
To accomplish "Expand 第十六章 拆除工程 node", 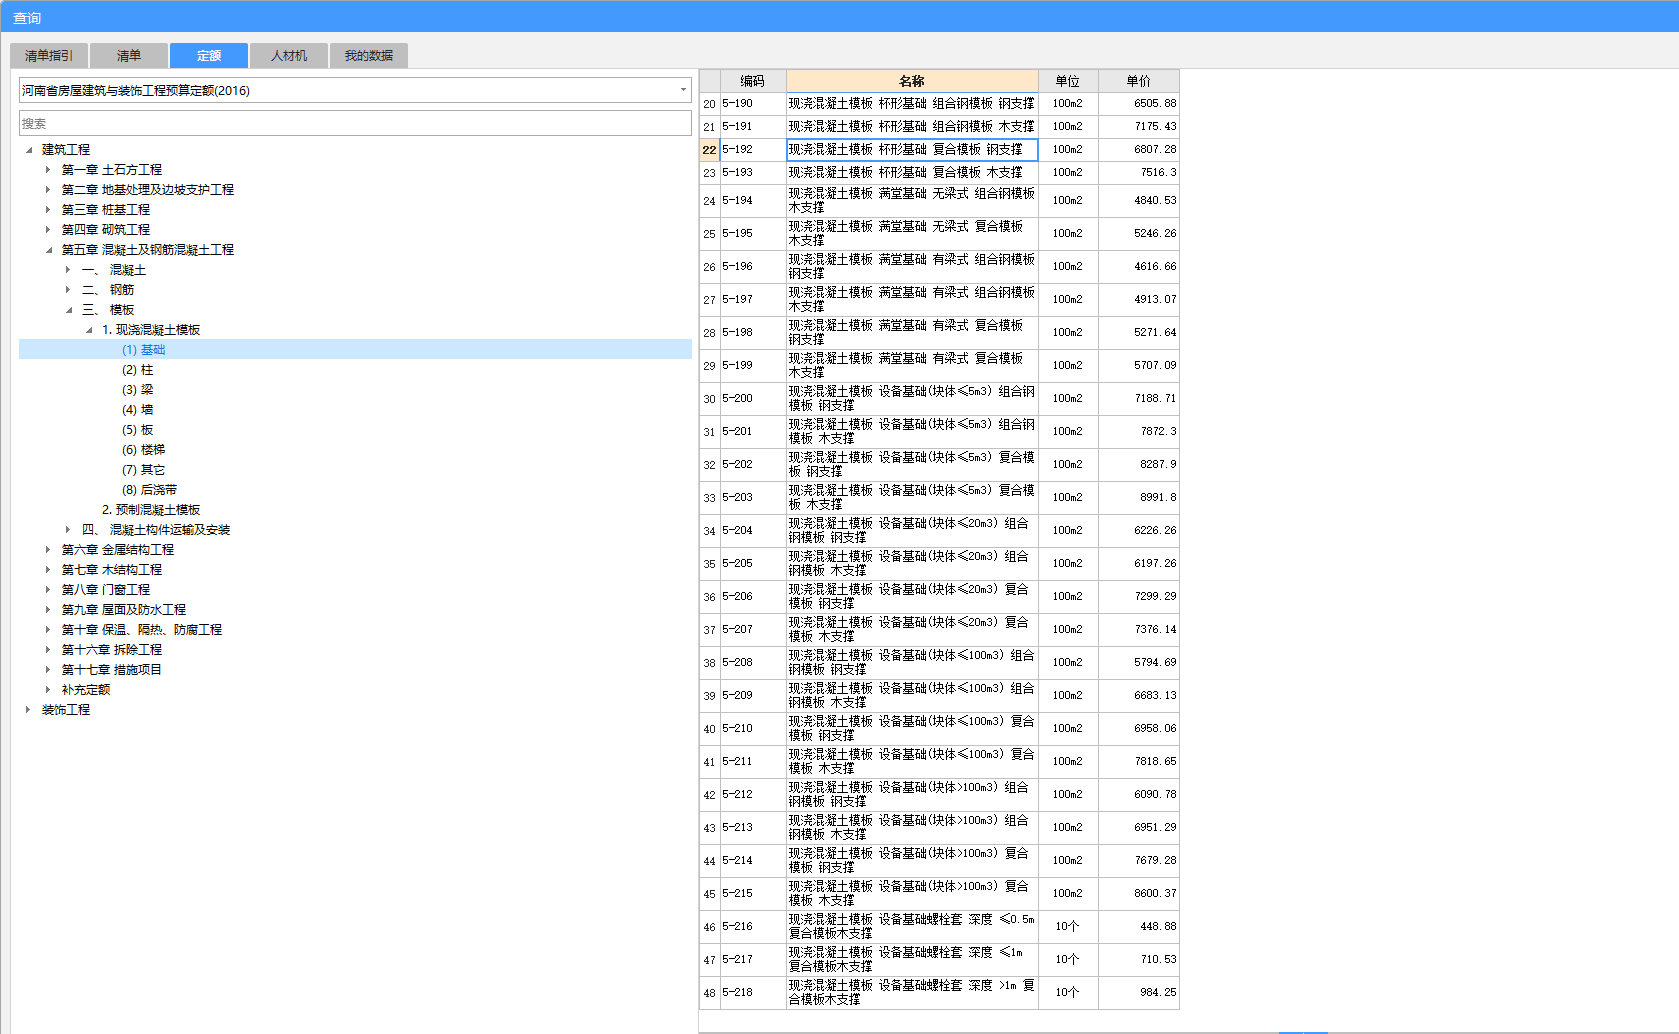I will click(x=47, y=650).
